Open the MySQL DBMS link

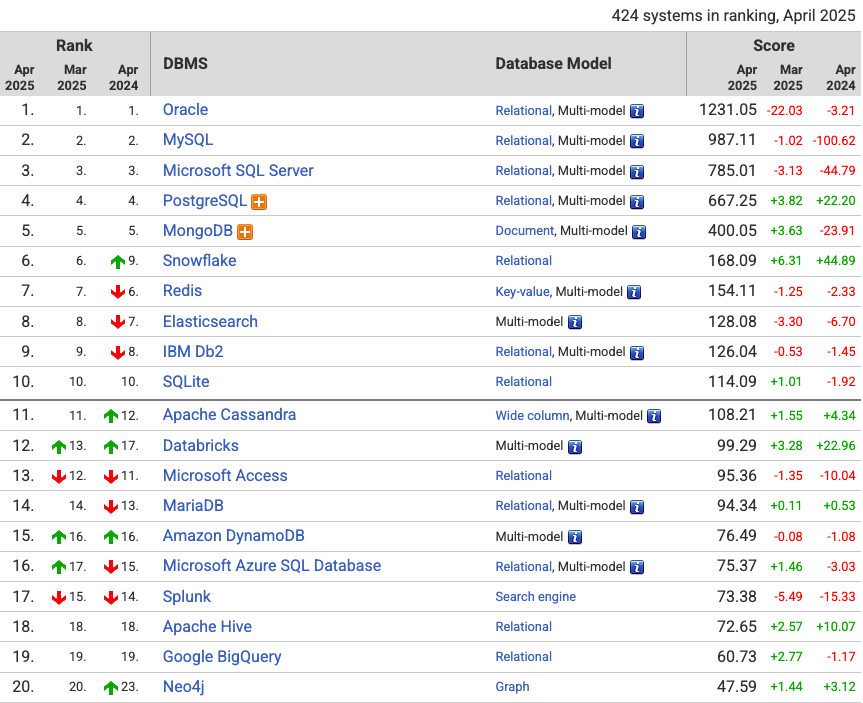(x=188, y=140)
